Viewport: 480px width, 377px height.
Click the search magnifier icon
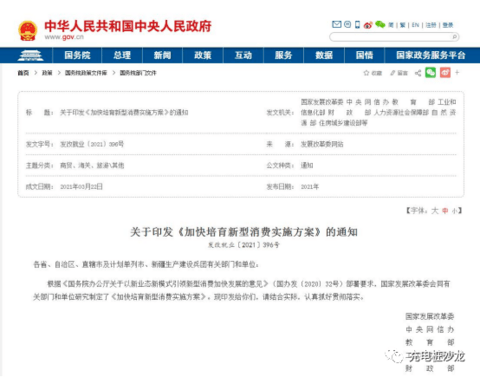click(x=454, y=37)
